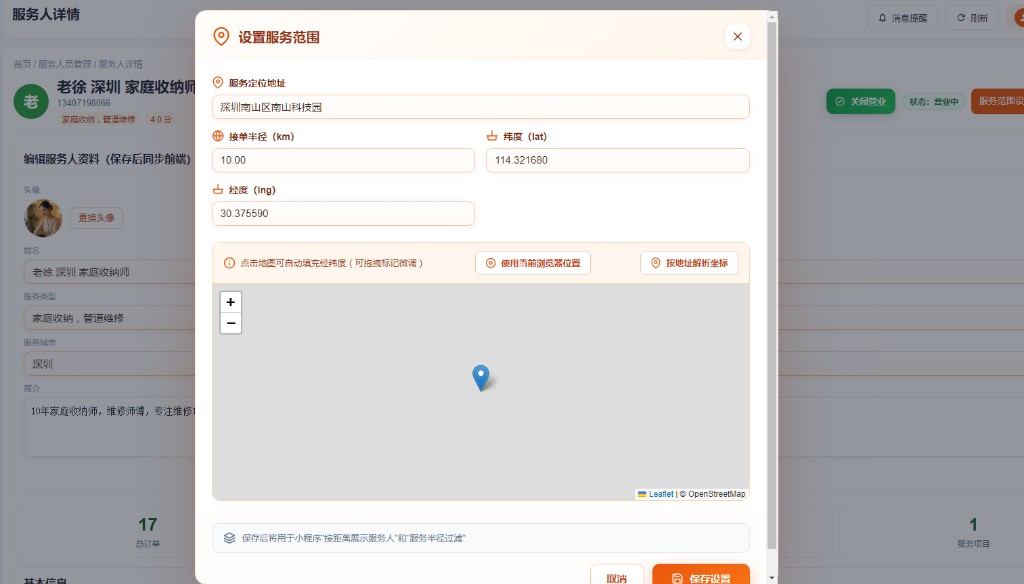Click the 经度 (lng) input field

[x=344, y=214]
